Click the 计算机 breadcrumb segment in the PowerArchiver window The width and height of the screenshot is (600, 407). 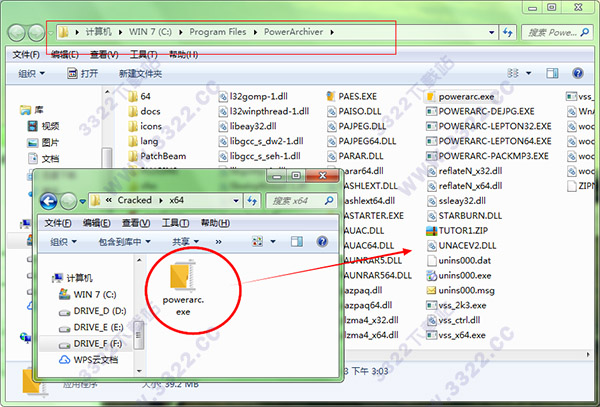[x=98, y=32]
